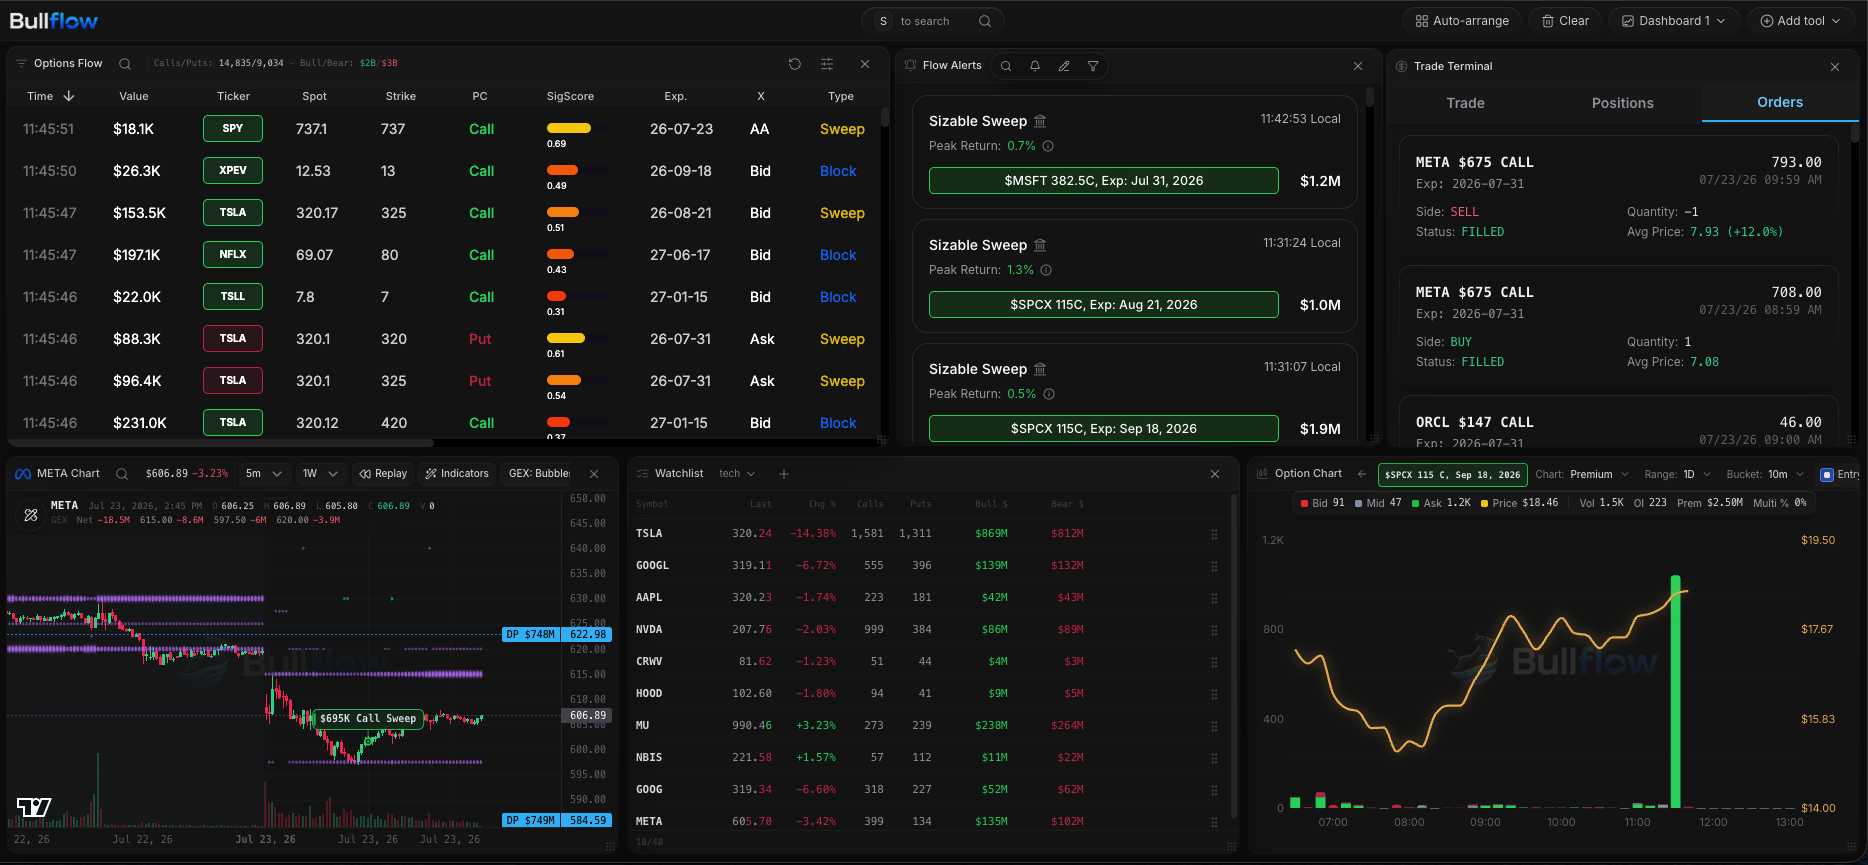The height and width of the screenshot is (865, 1868).
Task: Expand the tech watchlist selector
Action: tap(737, 474)
